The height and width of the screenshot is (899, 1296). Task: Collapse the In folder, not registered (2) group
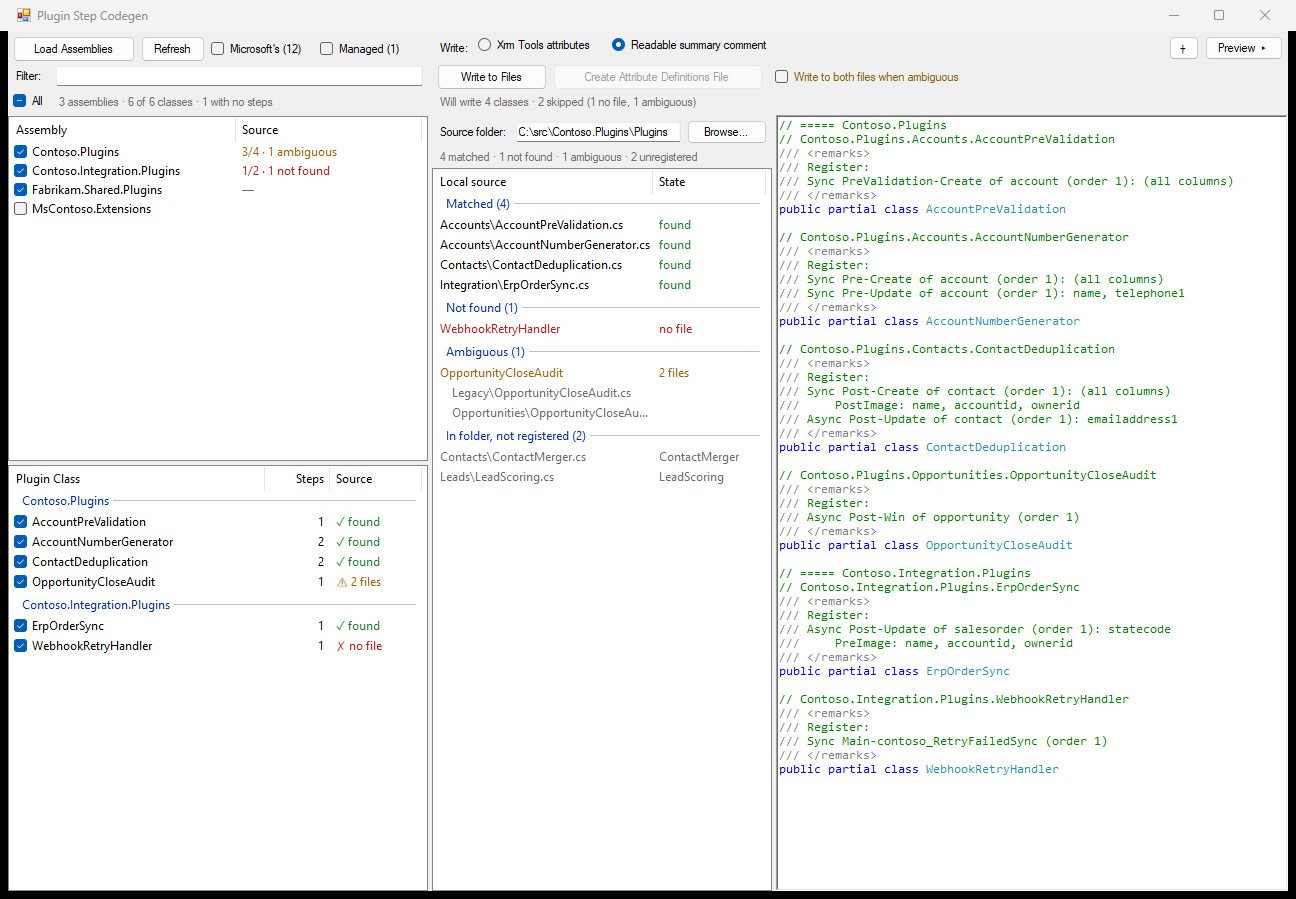coord(515,436)
